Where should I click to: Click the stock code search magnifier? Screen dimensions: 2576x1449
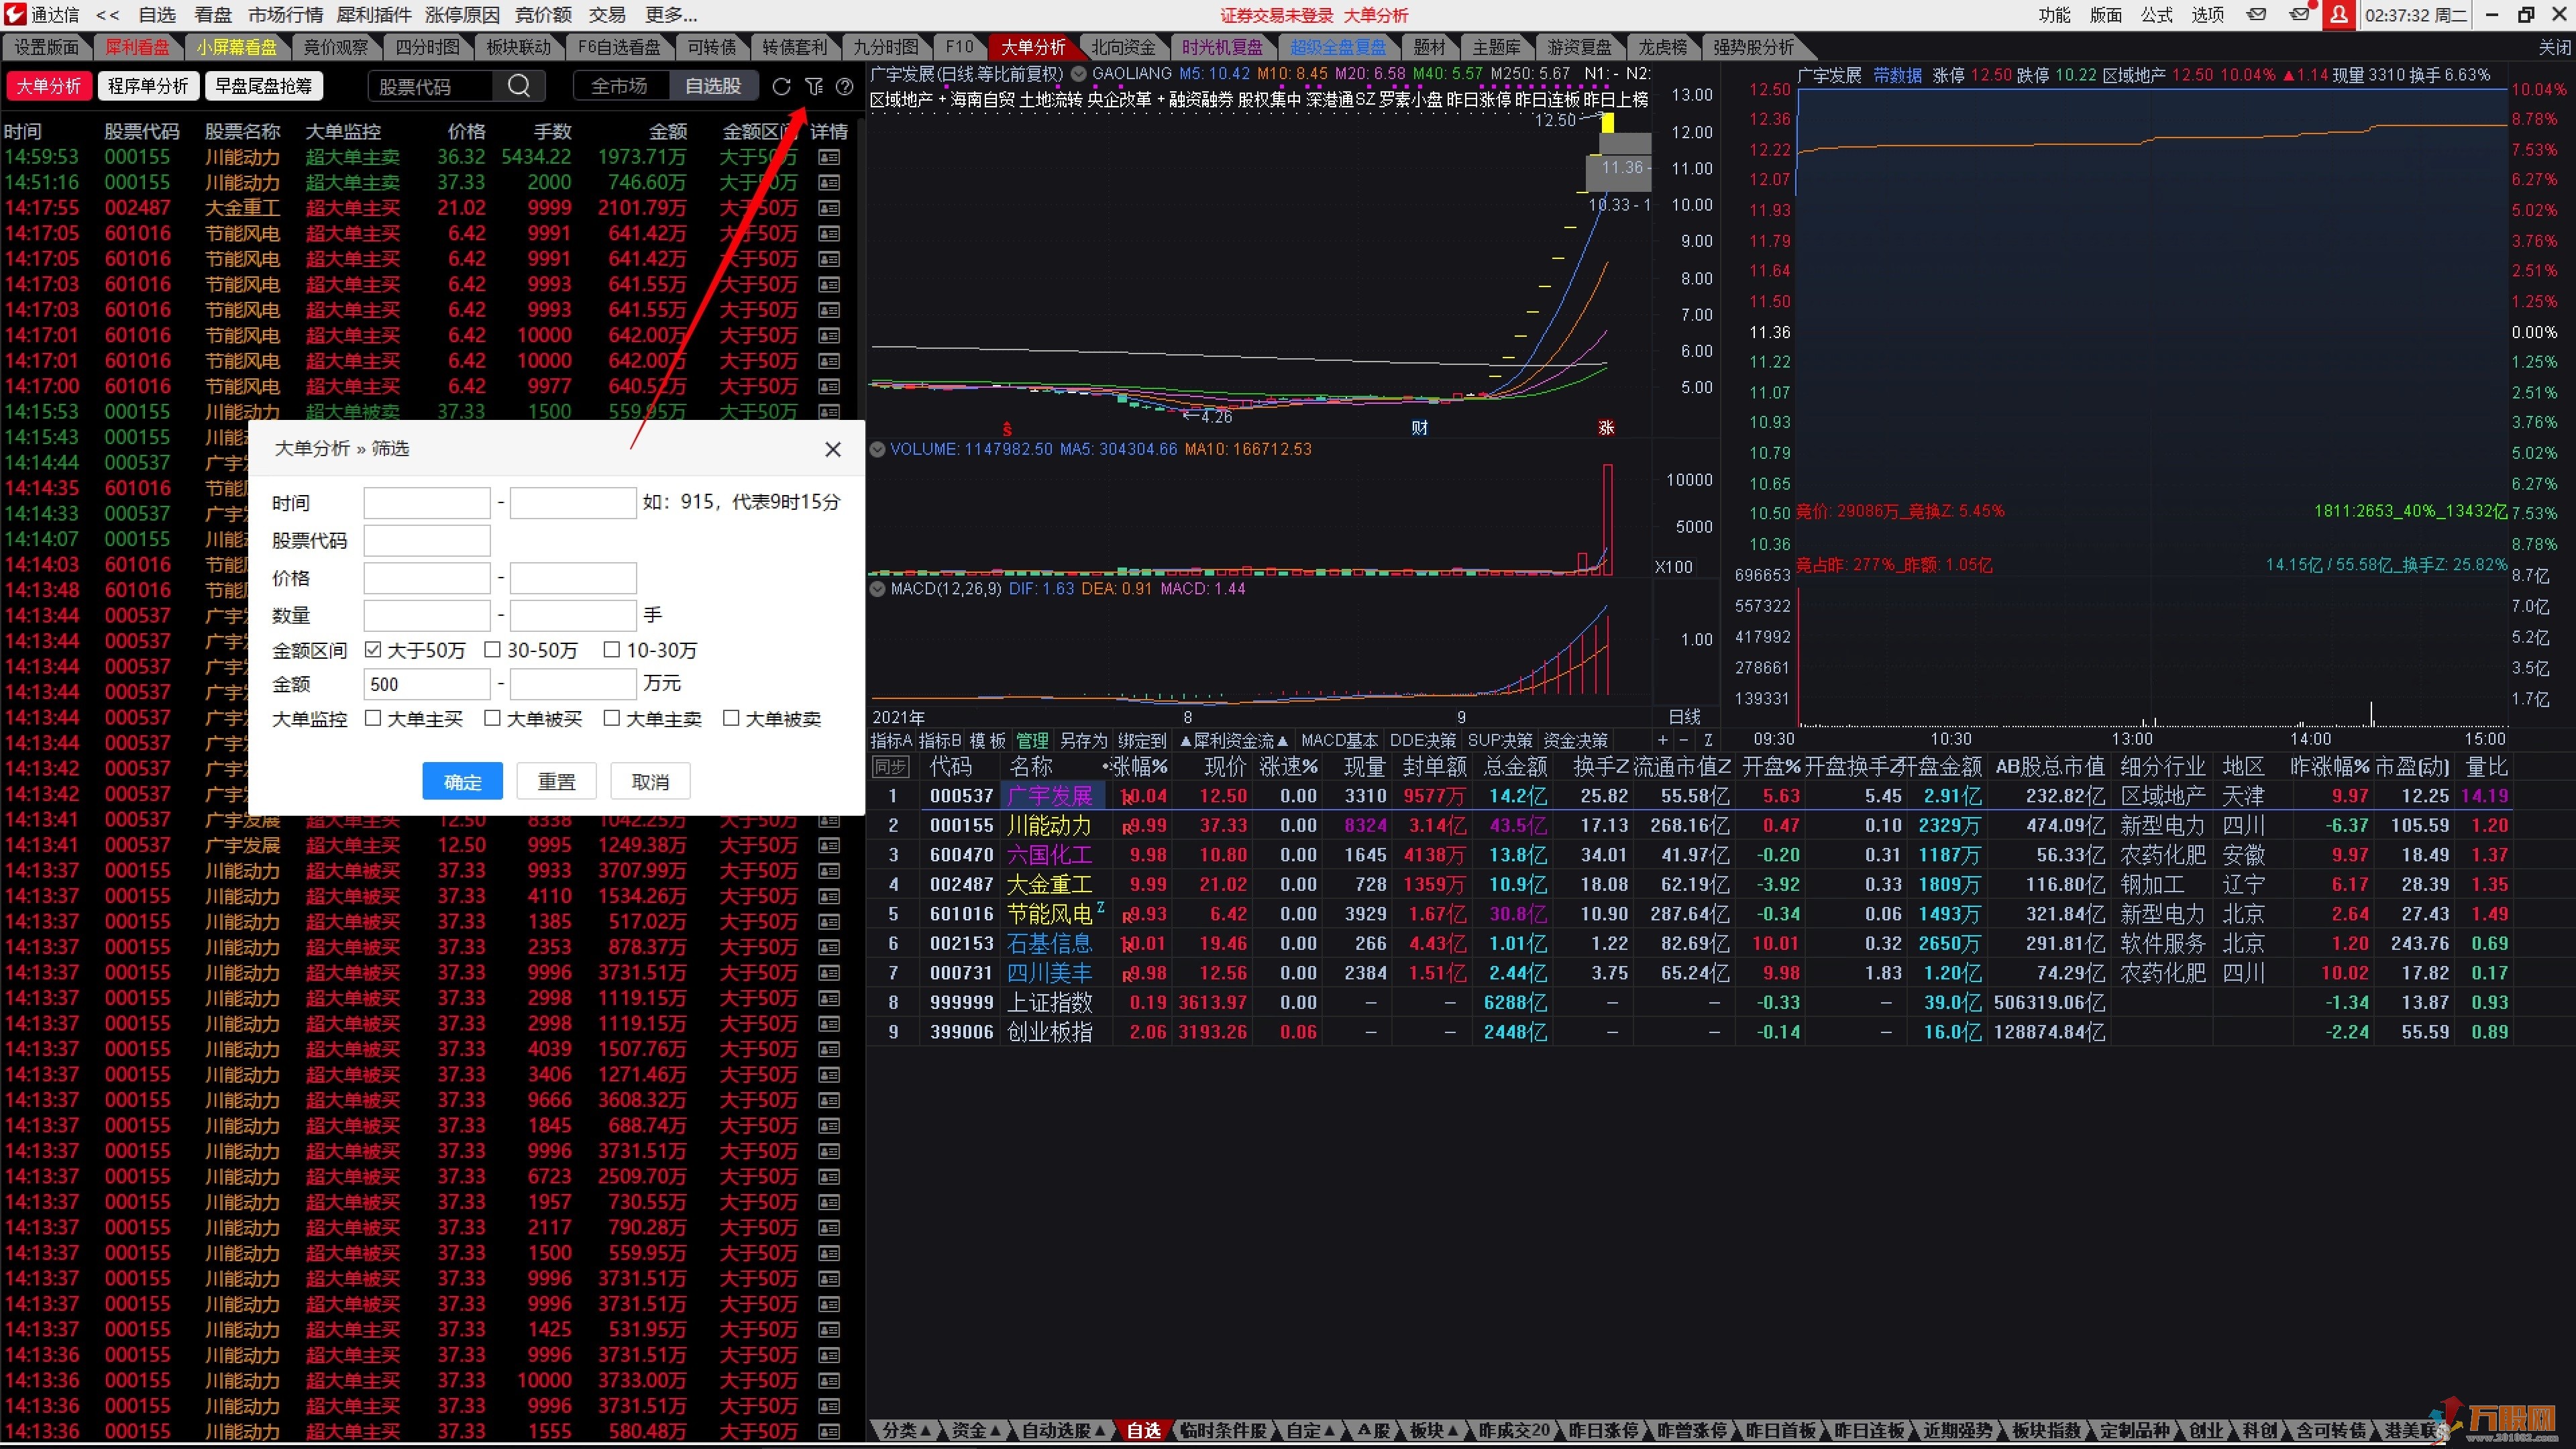pos(518,86)
